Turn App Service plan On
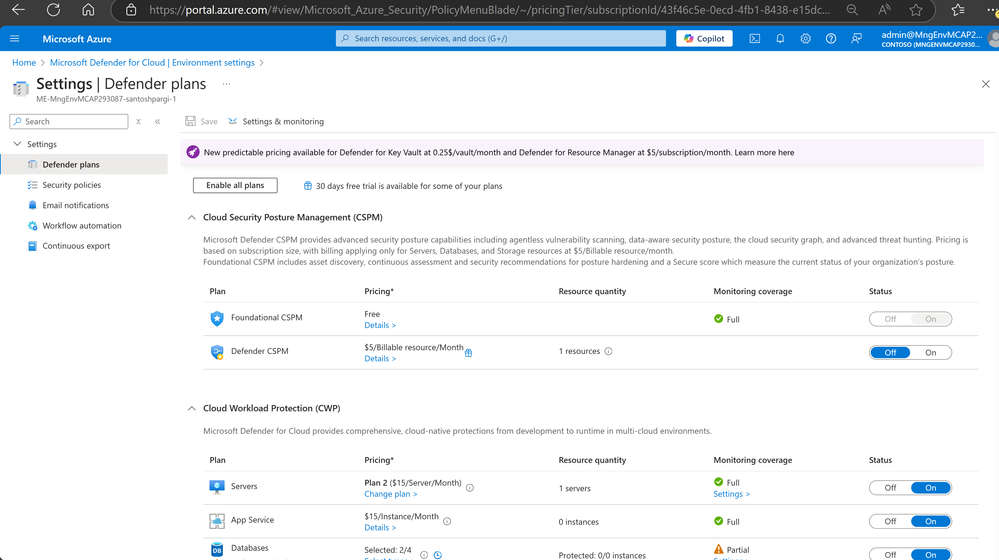Screen dimensions: 999x560 pos(930,521)
